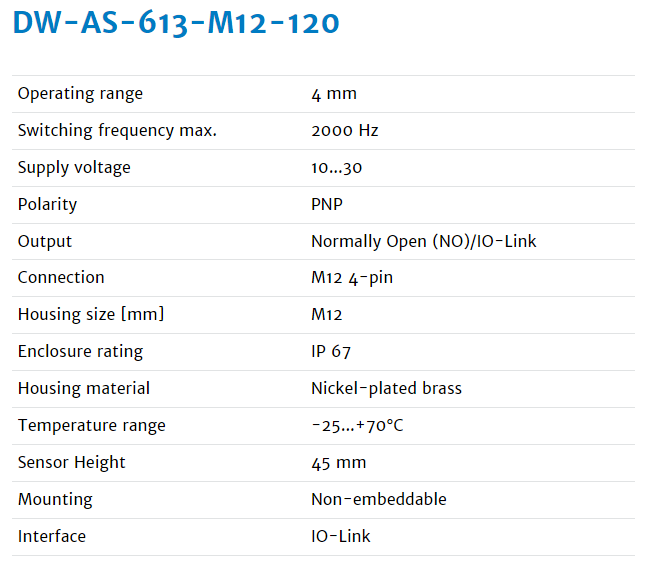The height and width of the screenshot is (571, 656).
Task: Select the Interface row label
Action: [x=52, y=536]
